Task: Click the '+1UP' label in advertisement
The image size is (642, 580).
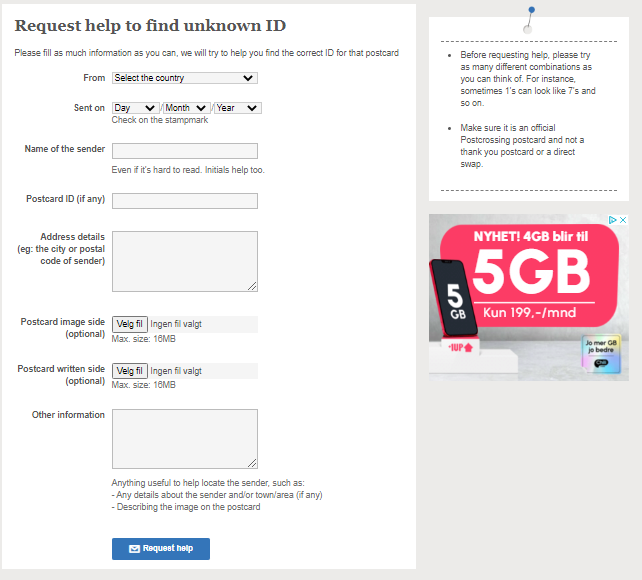Action: pyautogui.click(x=459, y=348)
